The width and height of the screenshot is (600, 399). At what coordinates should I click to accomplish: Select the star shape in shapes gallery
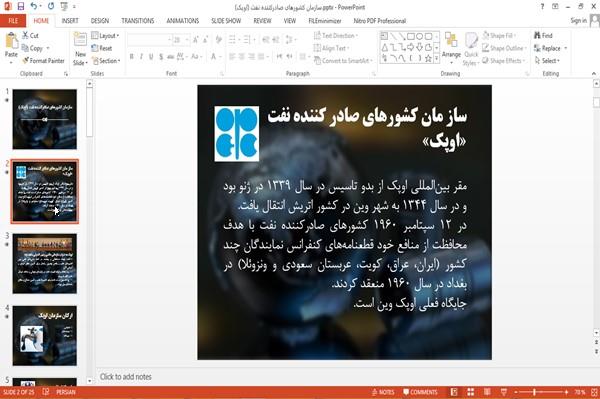tap(428, 58)
